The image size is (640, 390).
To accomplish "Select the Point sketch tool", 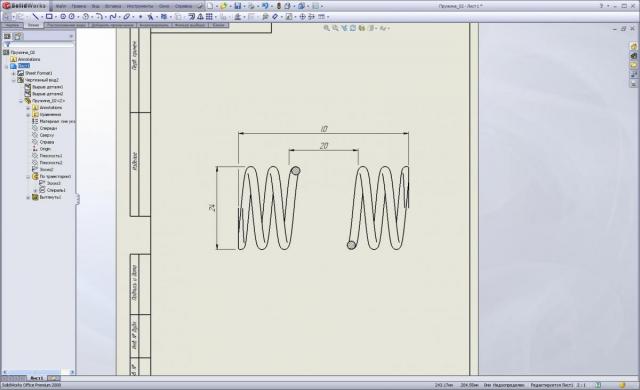I will [x=140, y=17].
